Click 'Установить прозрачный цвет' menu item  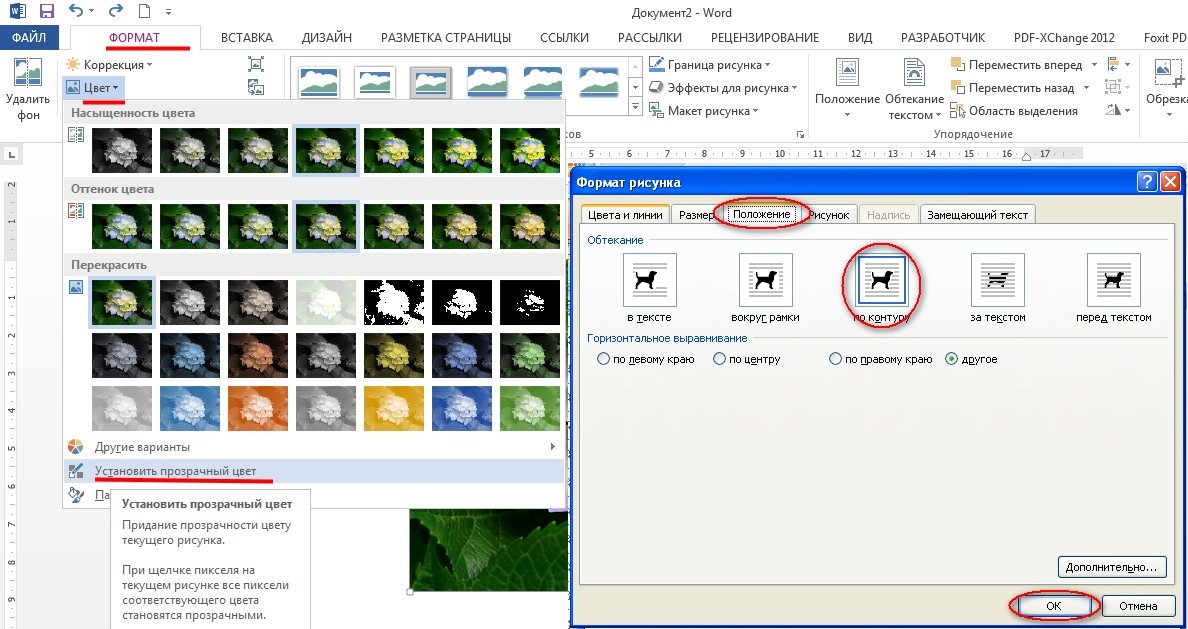pyautogui.click(x=175, y=471)
